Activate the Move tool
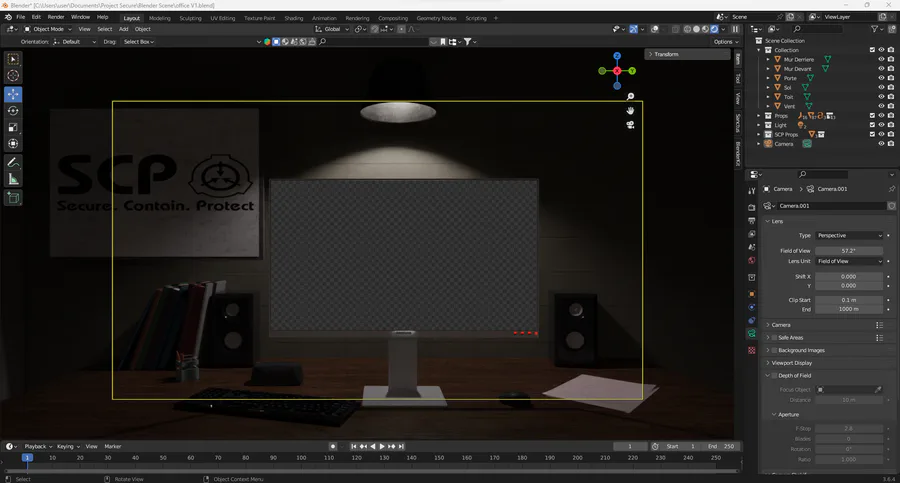The width and height of the screenshot is (900, 483). pos(13,94)
